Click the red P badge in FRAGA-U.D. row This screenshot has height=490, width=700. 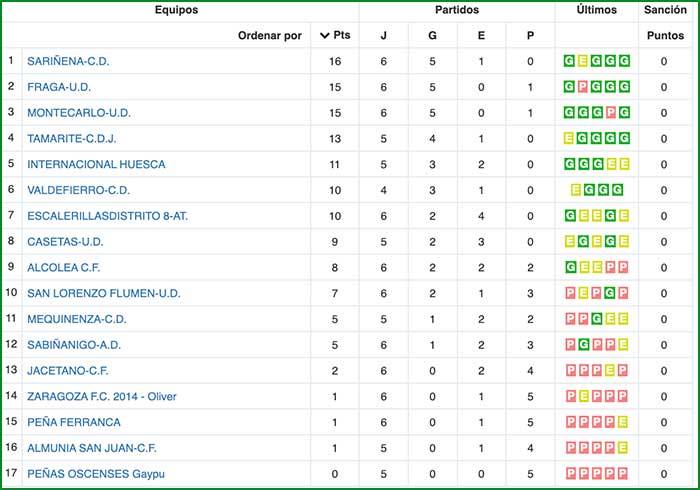pyautogui.click(x=583, y=87)
